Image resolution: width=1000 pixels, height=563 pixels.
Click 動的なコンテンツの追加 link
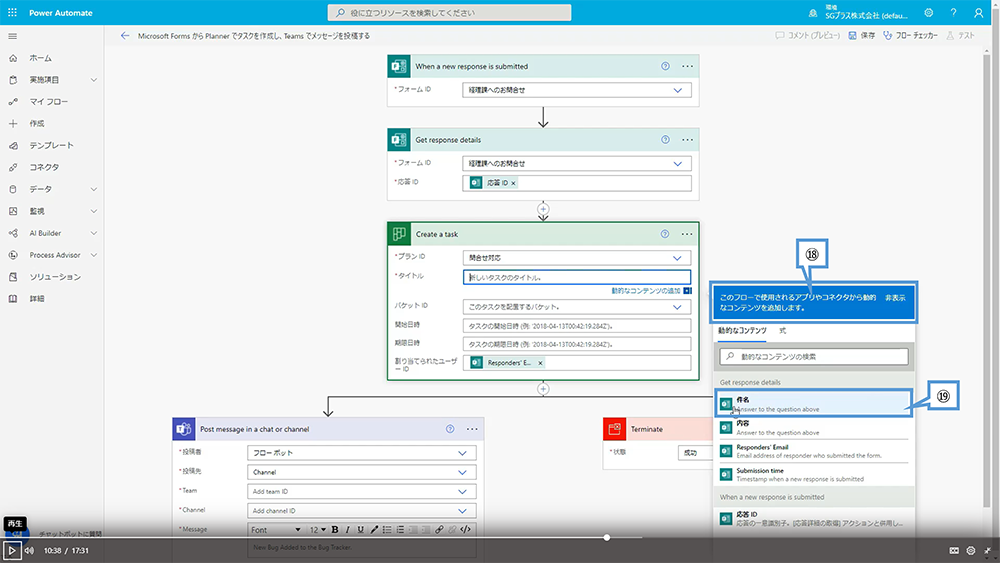coord(645,291)
